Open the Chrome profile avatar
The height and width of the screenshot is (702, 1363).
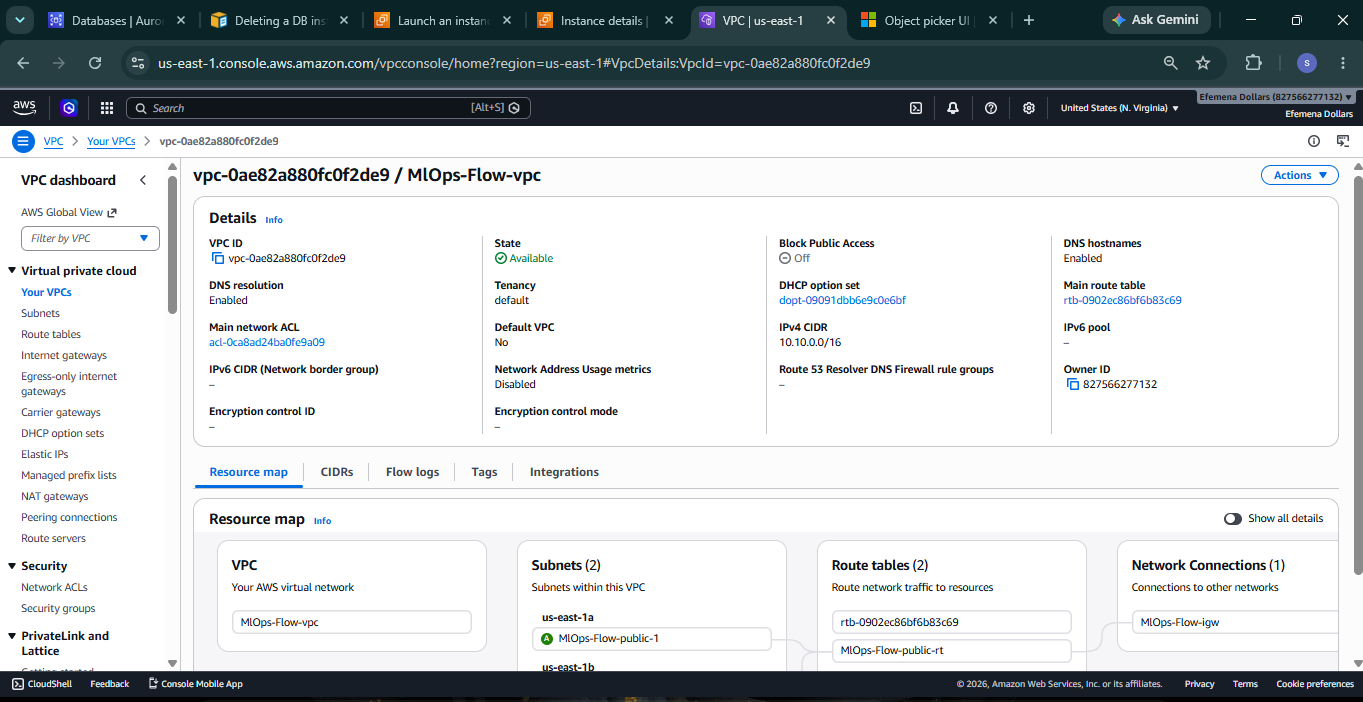(x=1307, y=63)
